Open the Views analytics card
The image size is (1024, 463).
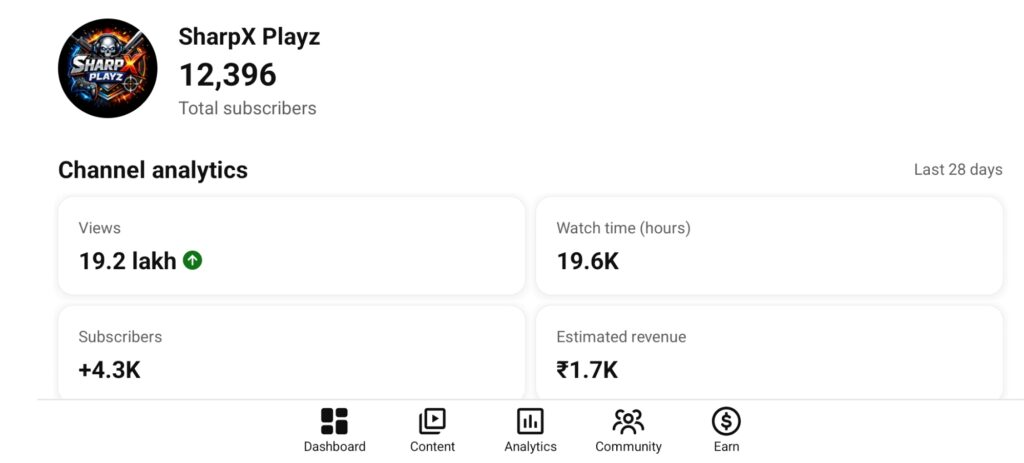[291, 246]
